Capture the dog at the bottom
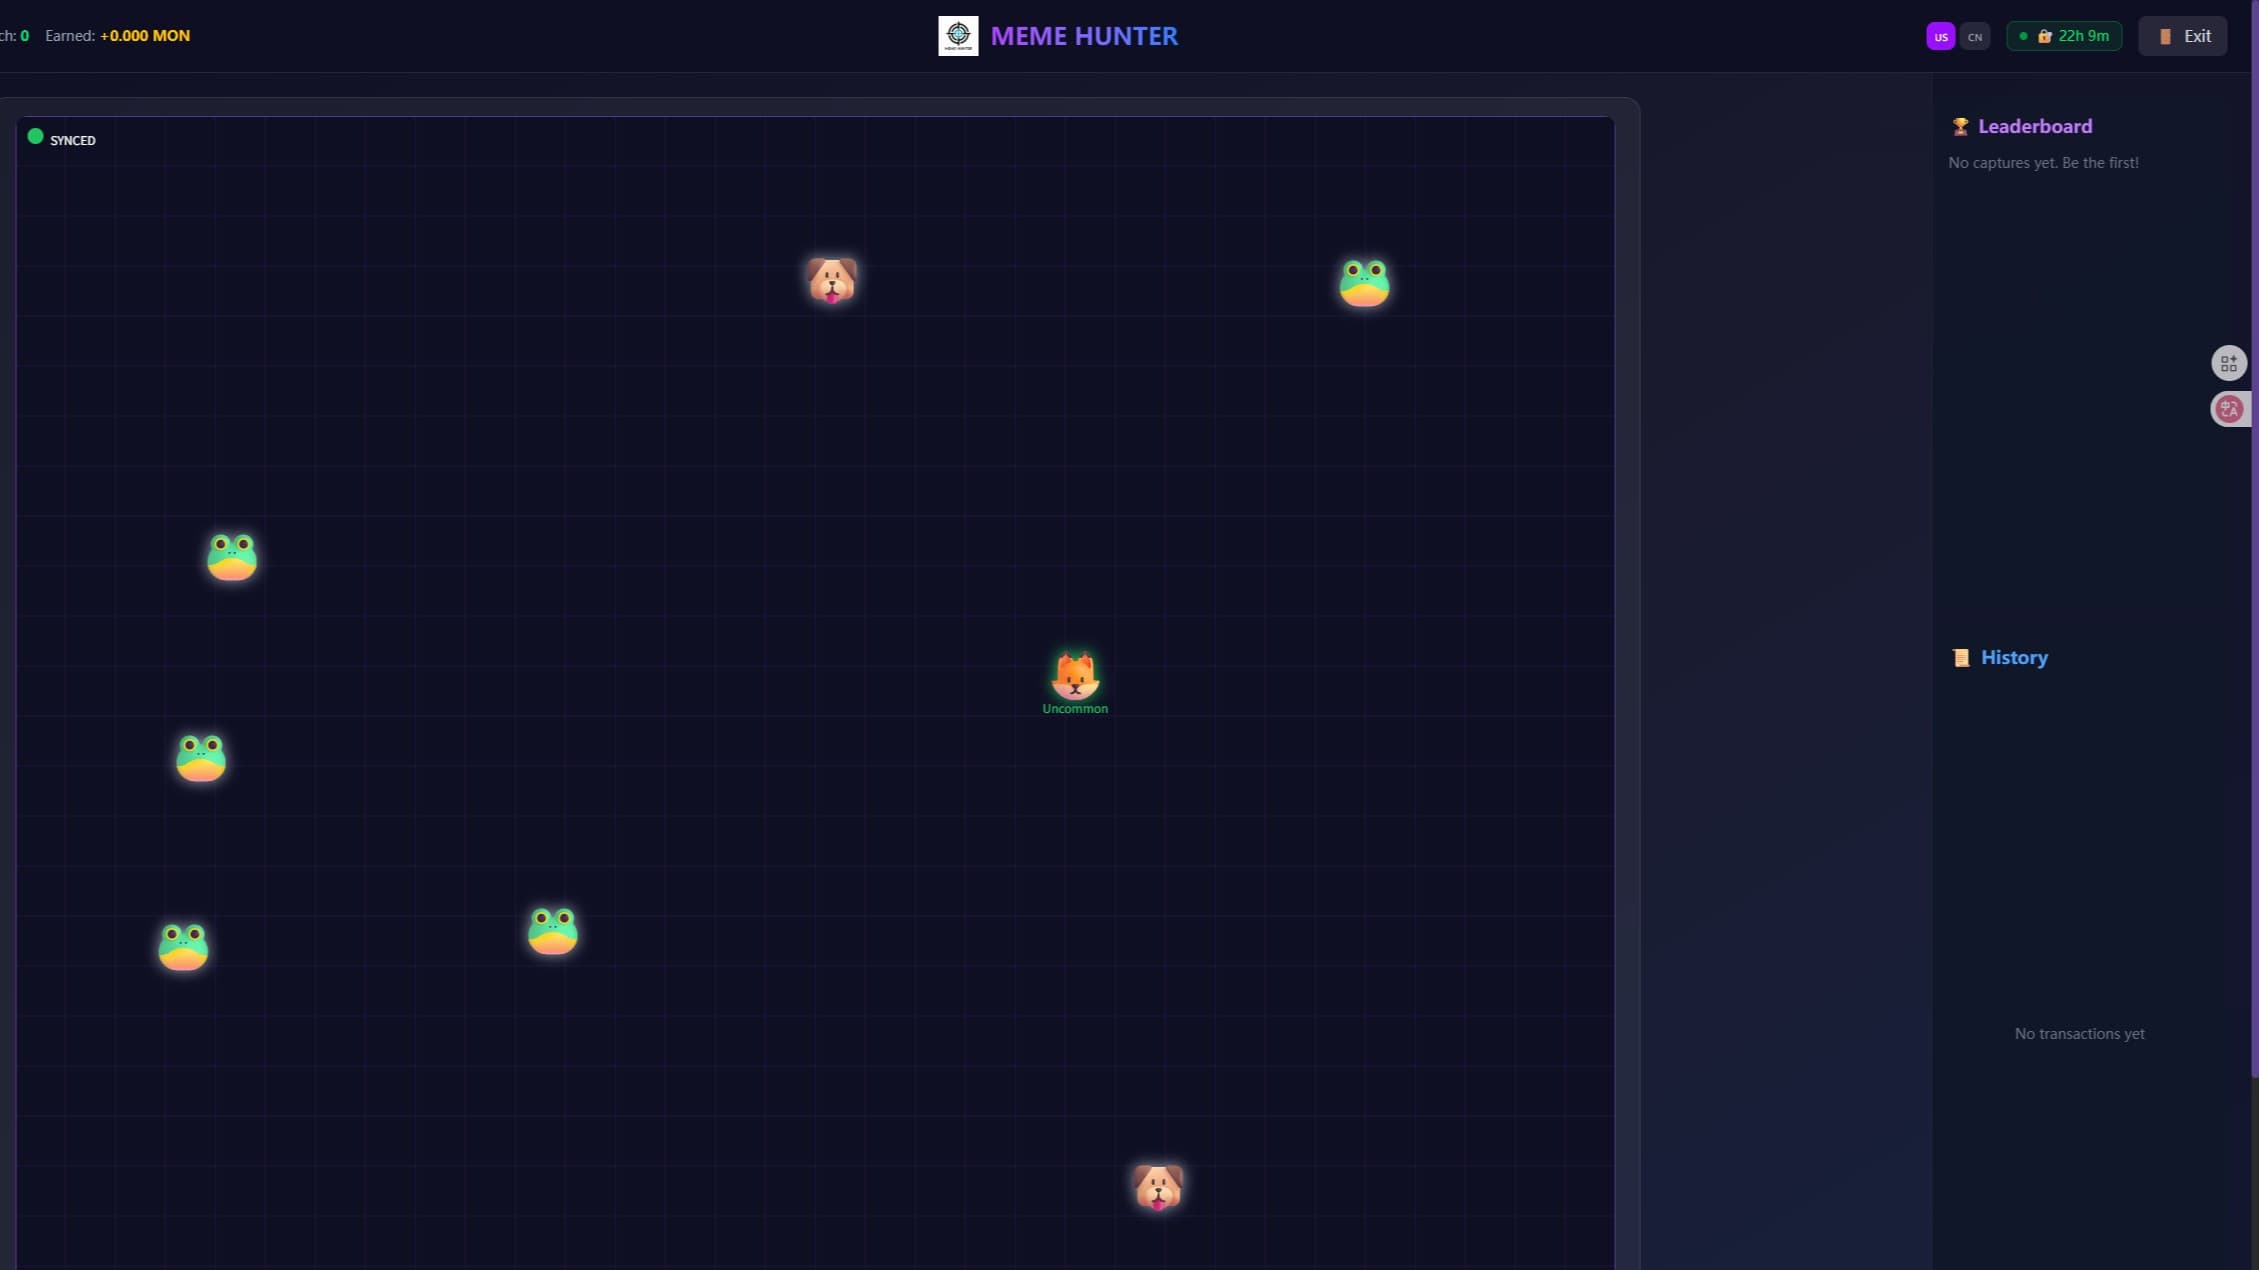 (x=1158, y=1187)
